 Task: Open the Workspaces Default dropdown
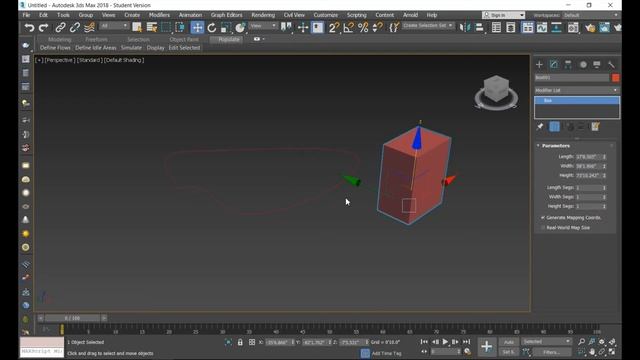(x=591, y=15)
